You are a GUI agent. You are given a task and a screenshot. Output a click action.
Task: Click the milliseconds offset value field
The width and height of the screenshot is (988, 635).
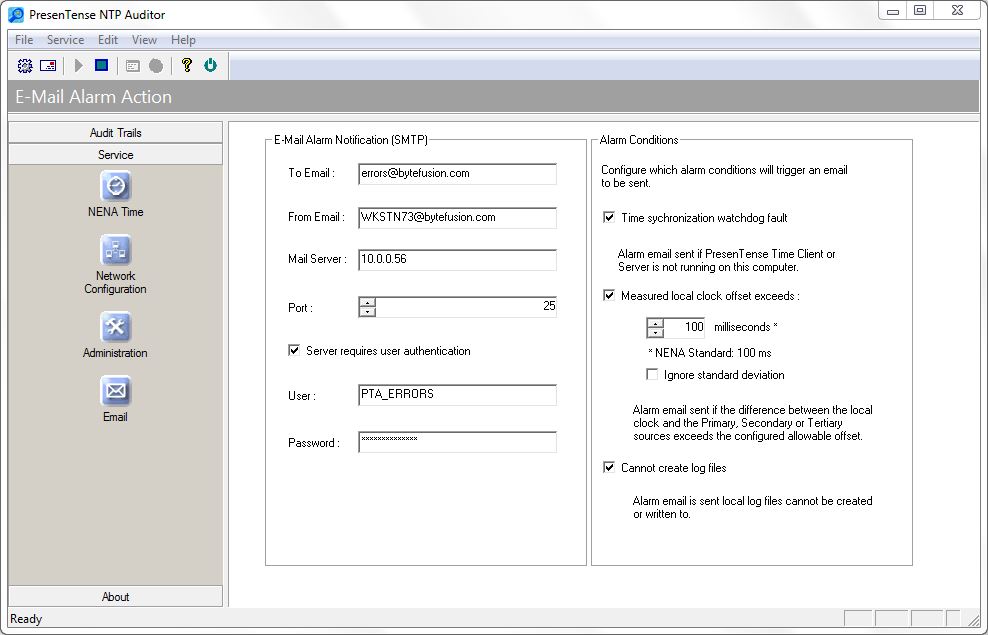coord(684,328)
